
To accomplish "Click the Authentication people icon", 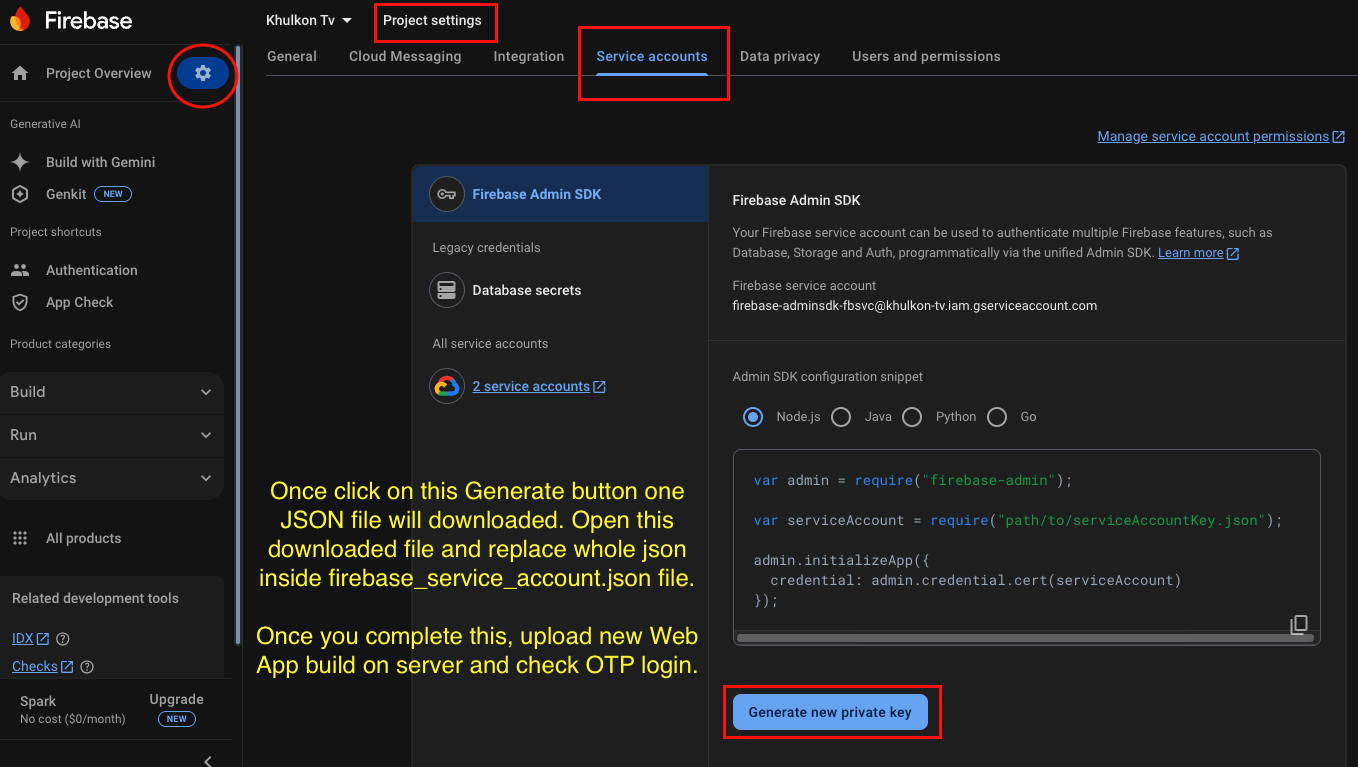I will tap(19, 270).
